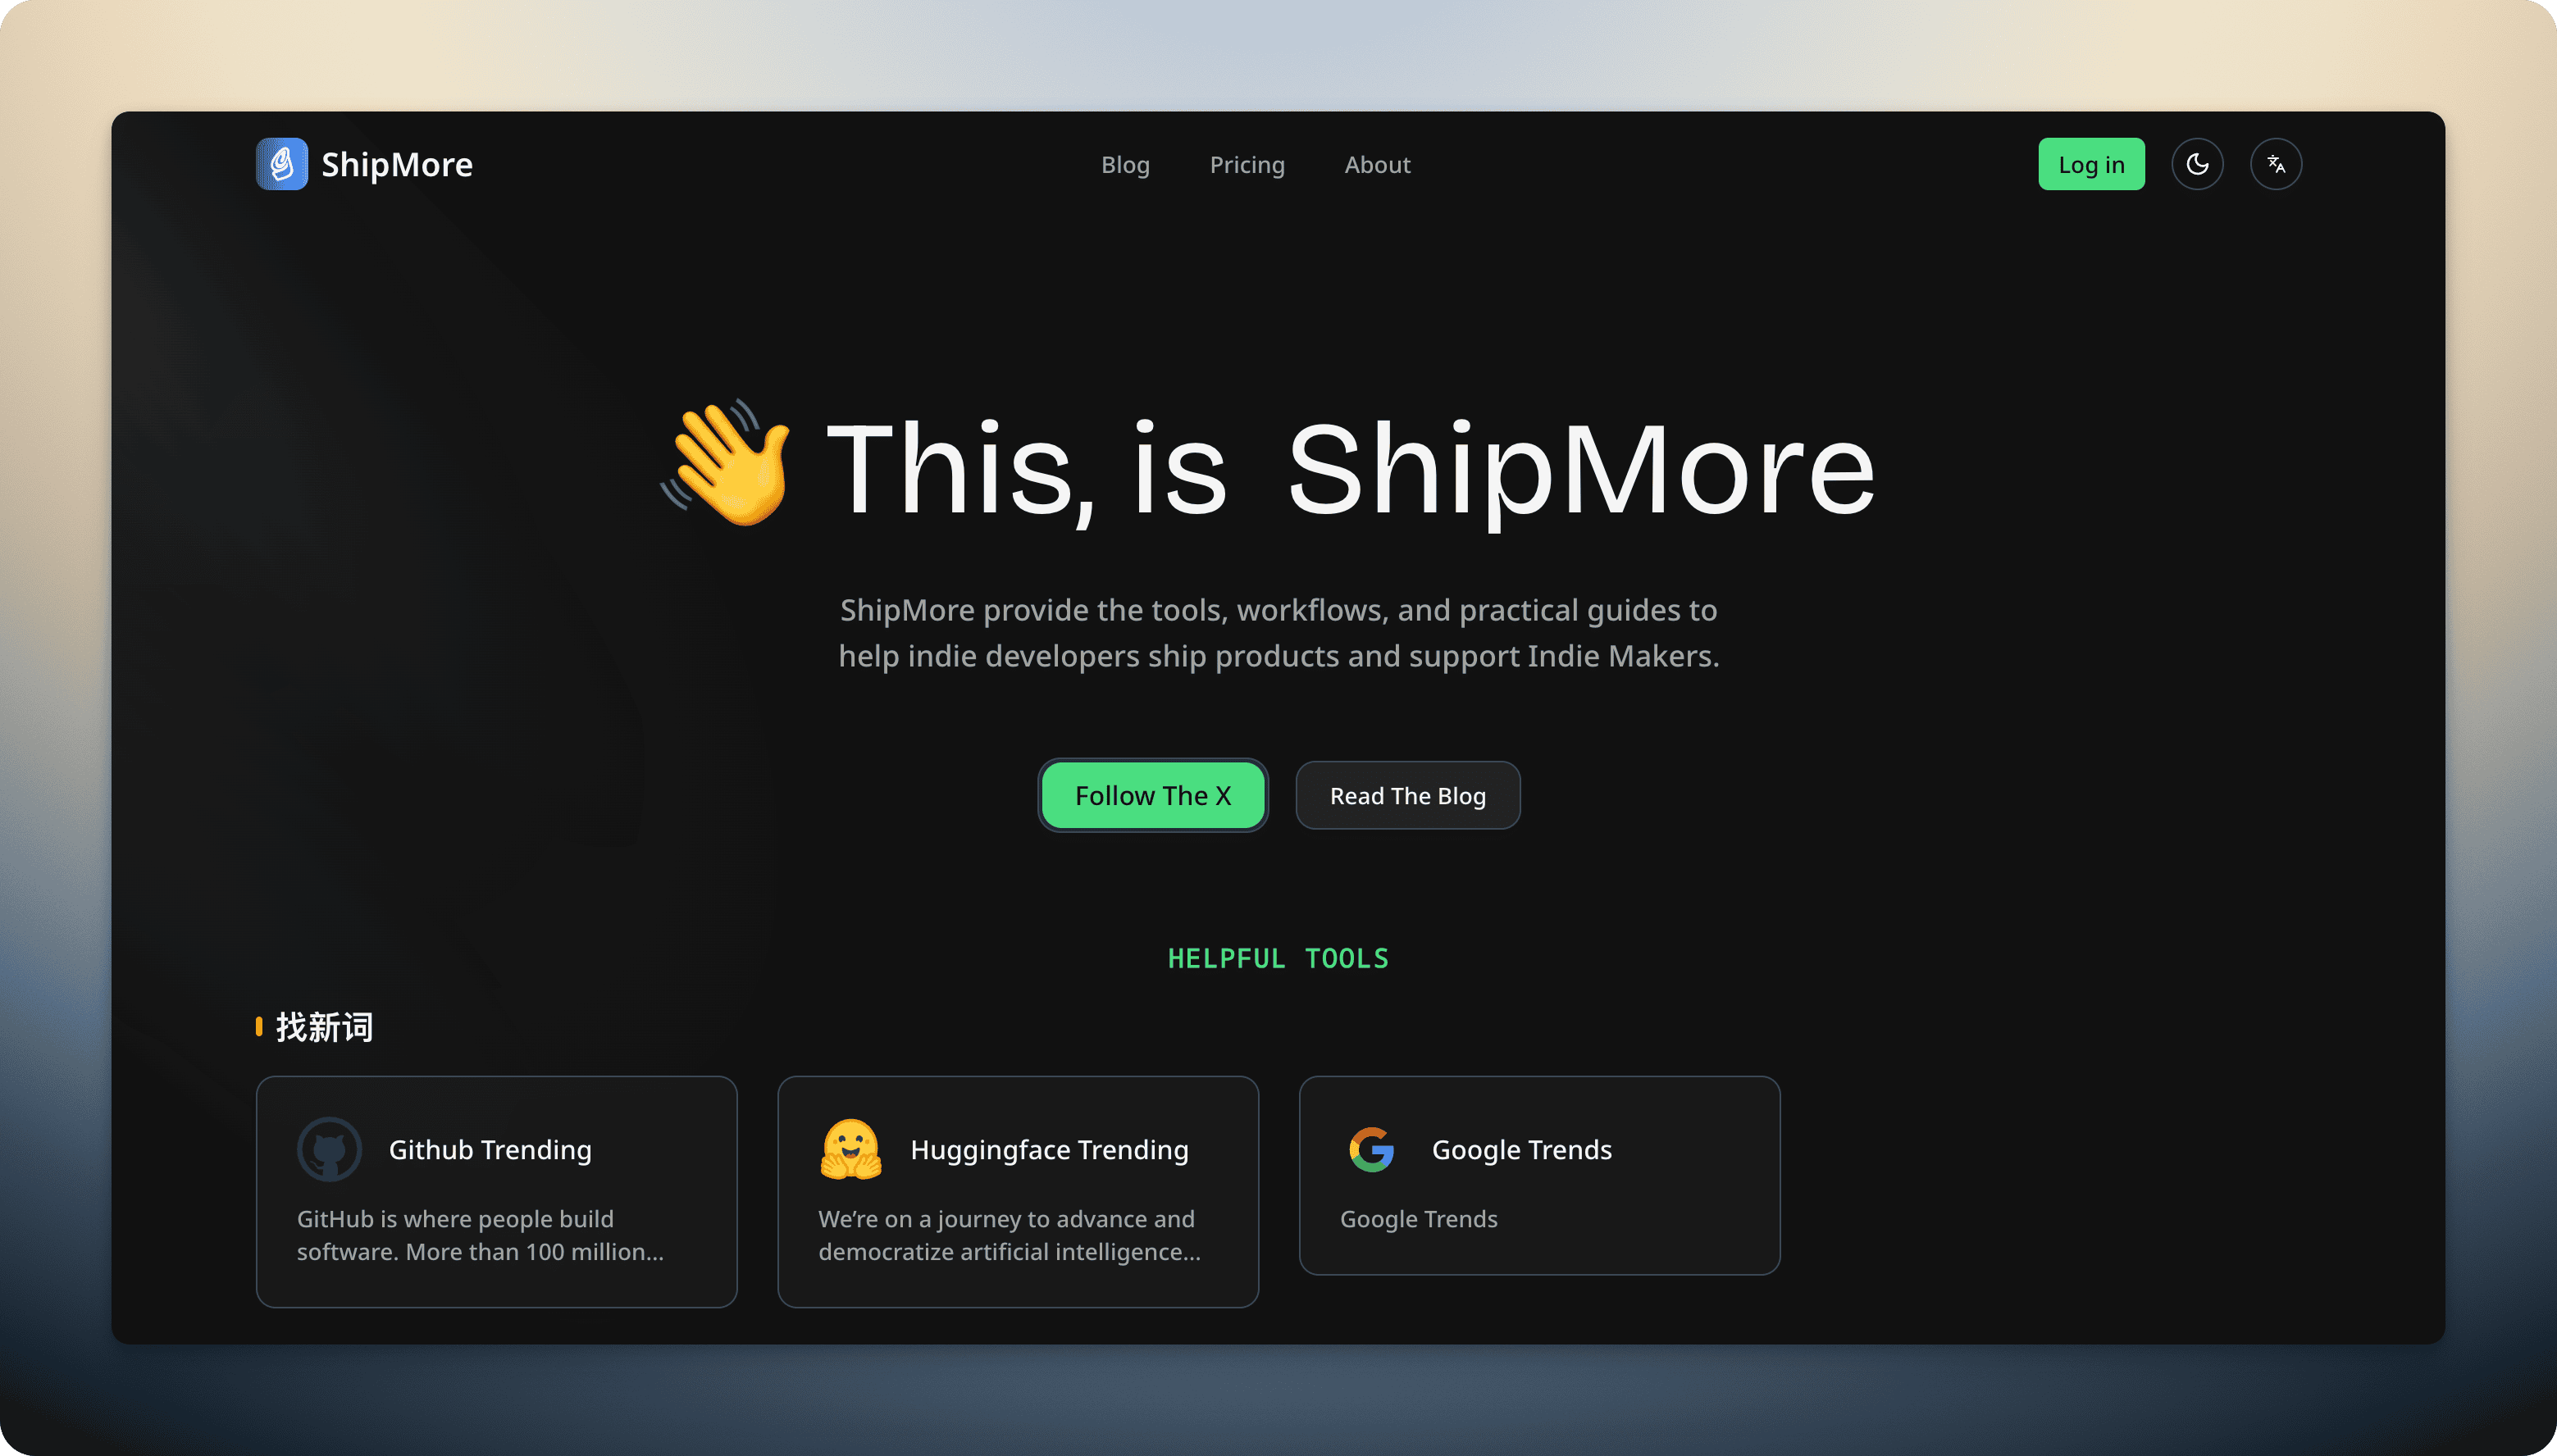Screen dimensions: 2557x1456
Task: Click the ShipMore logo icon
Action: coord(281,163)
